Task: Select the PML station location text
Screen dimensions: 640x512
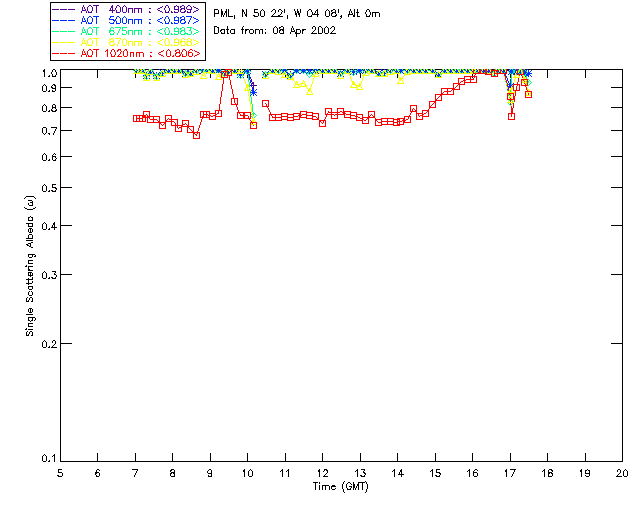Action: pos(297,14)
